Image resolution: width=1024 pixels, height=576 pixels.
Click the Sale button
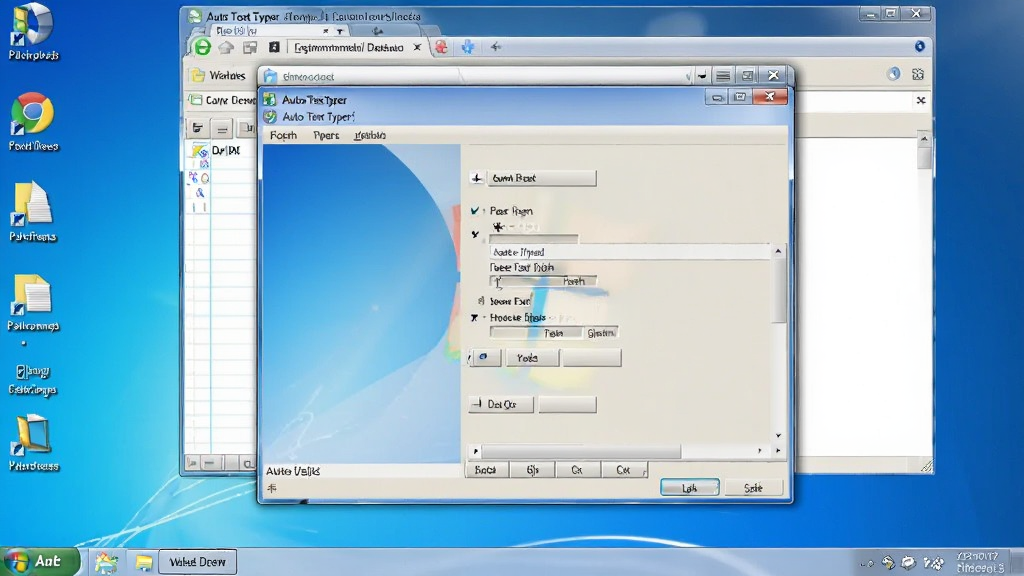pos(753,488)
